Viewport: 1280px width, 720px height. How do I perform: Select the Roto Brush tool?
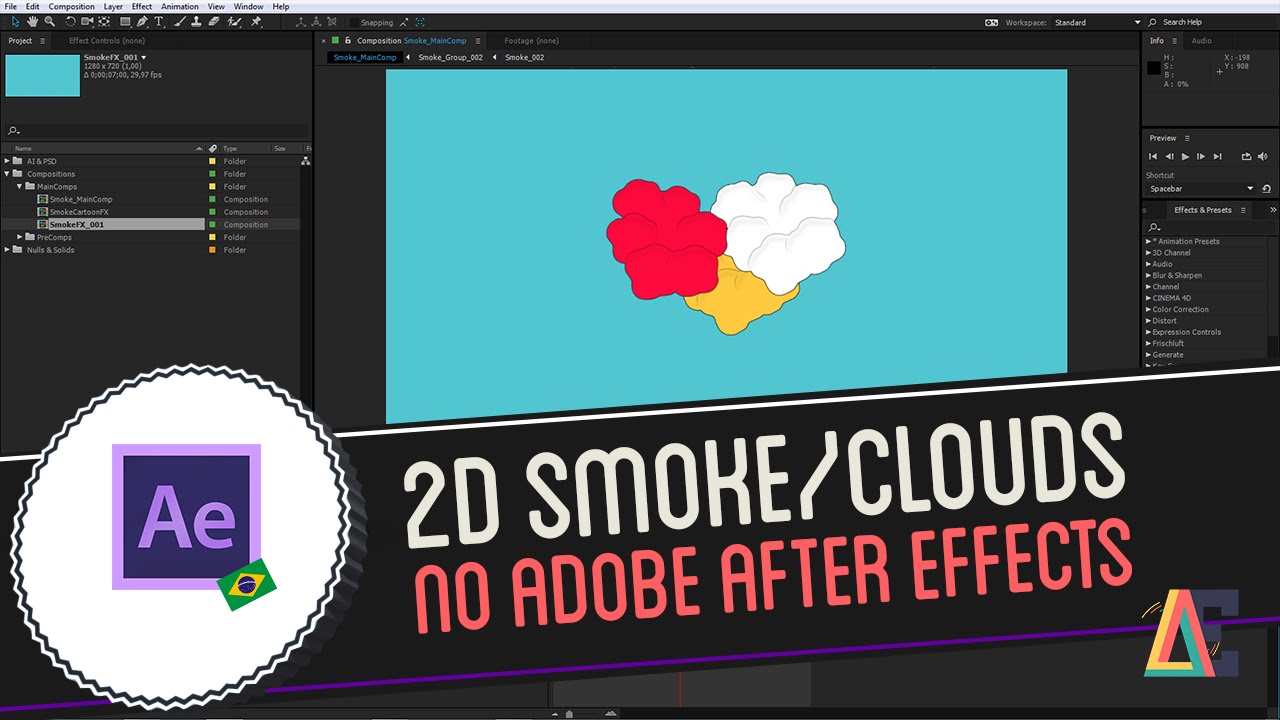coord(235,22)
